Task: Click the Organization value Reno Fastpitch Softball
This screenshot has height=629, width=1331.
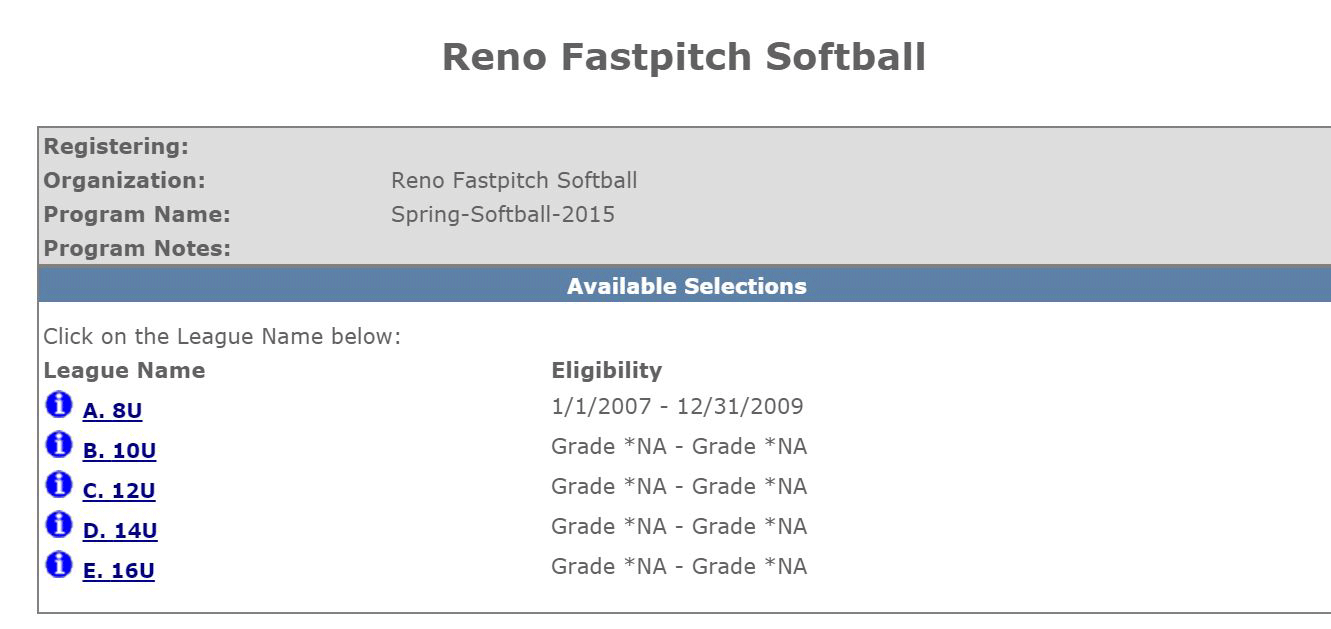Action: pos(514,181)
